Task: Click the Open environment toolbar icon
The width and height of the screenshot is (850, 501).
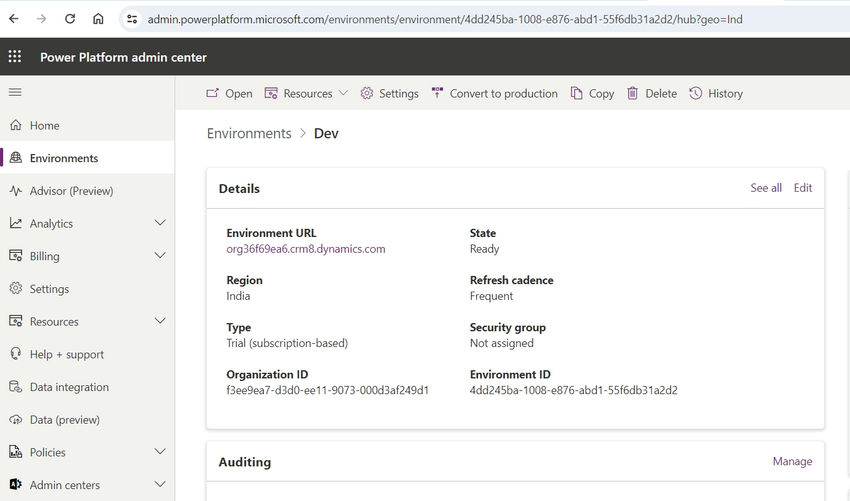Action: coord(212,93)
